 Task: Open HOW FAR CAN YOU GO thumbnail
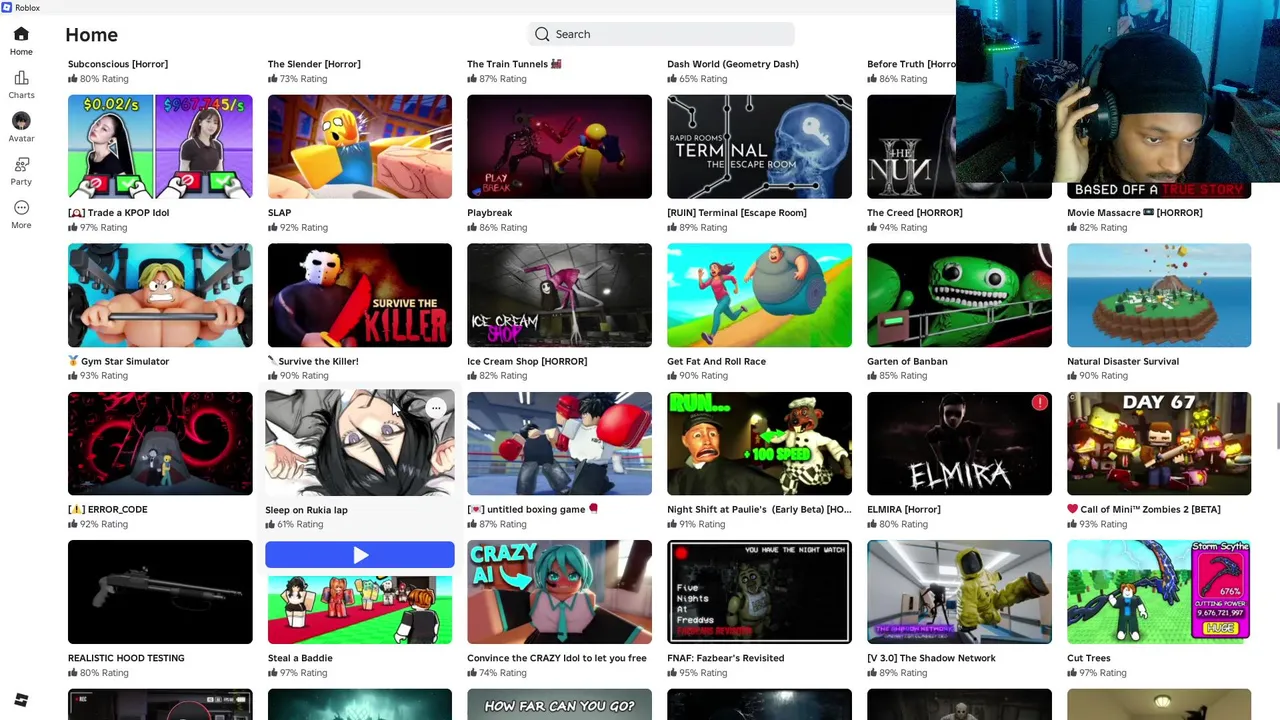coord(559,704)
